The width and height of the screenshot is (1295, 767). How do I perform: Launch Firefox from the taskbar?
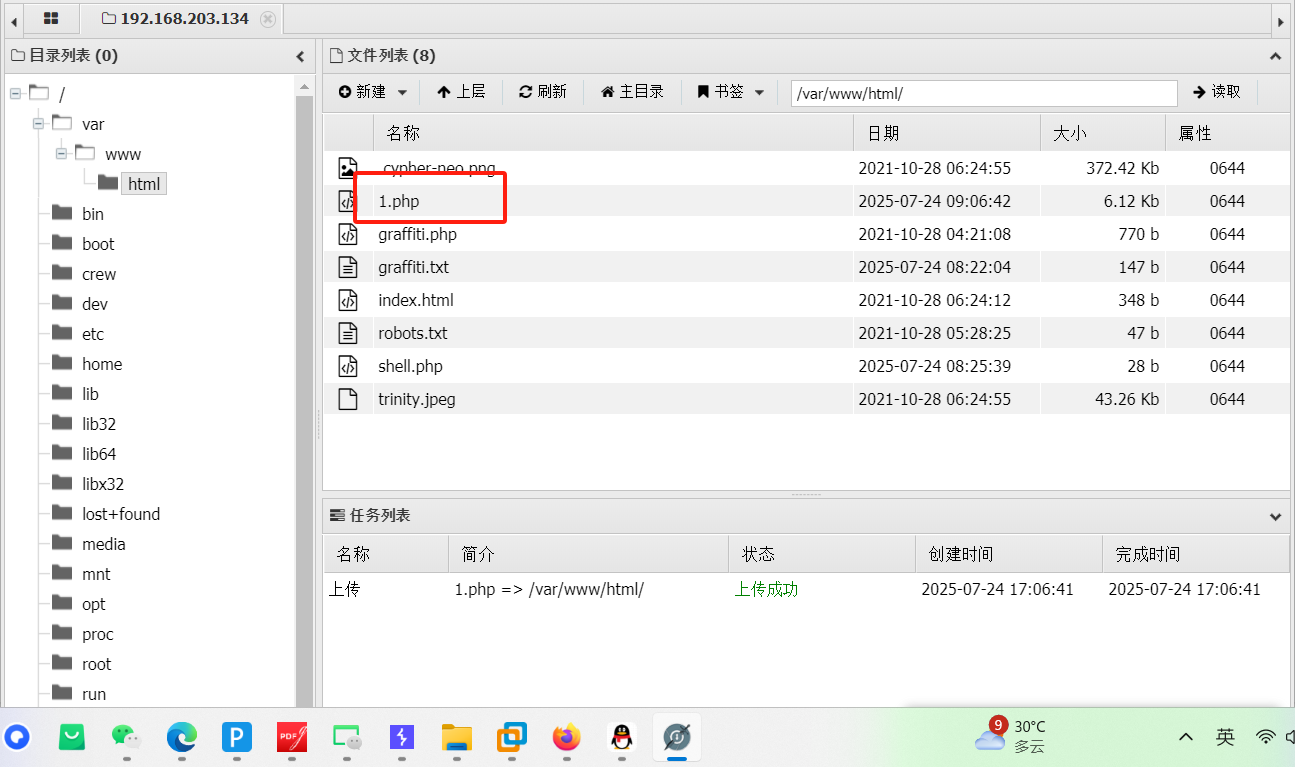coord(566,739)
